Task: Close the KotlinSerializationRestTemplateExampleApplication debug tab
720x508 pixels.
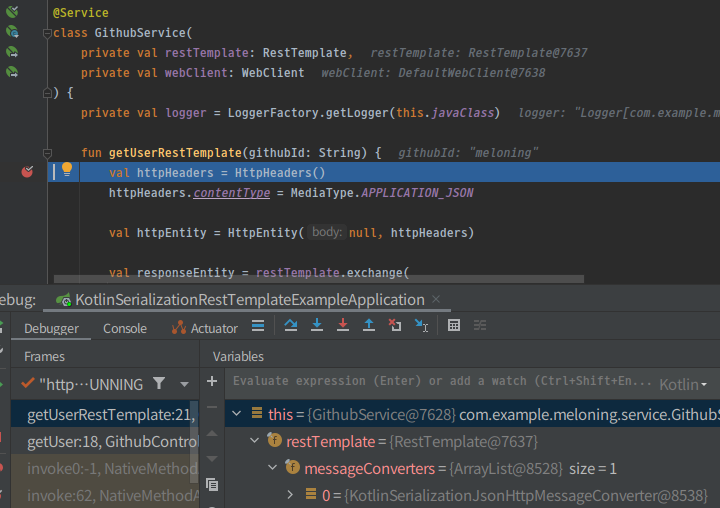Action: 436,299
